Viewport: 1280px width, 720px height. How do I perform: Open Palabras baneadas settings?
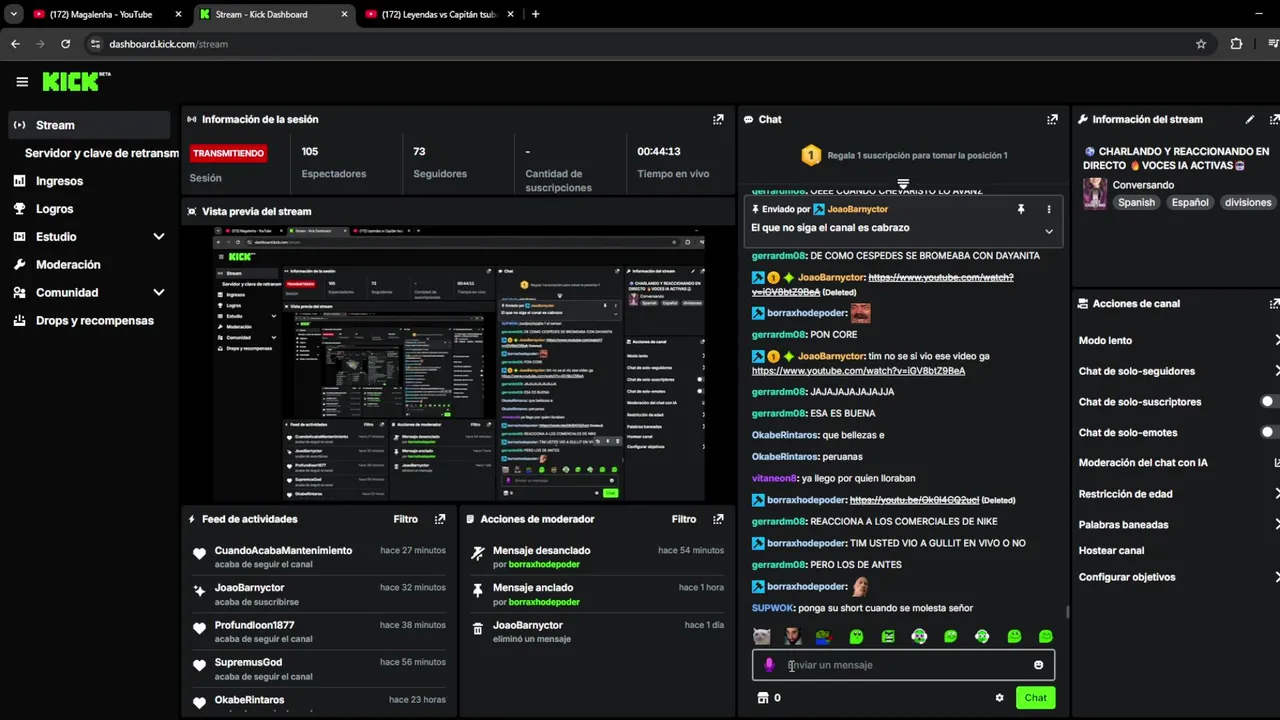tap(1176, 524)
